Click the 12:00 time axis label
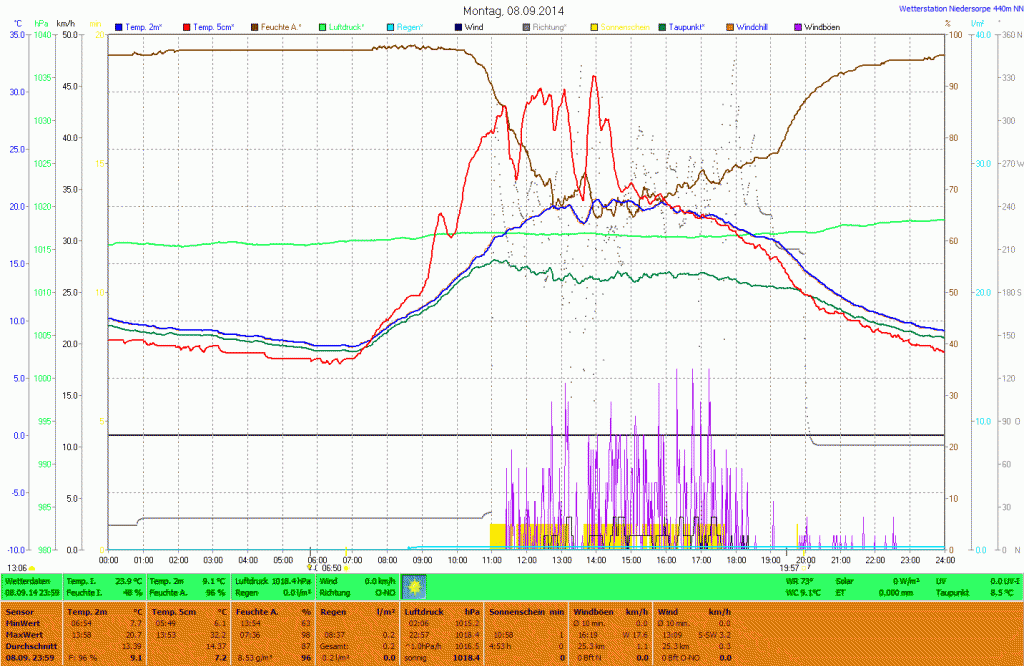Screen dimensions: 1024x666 point(526,560)
